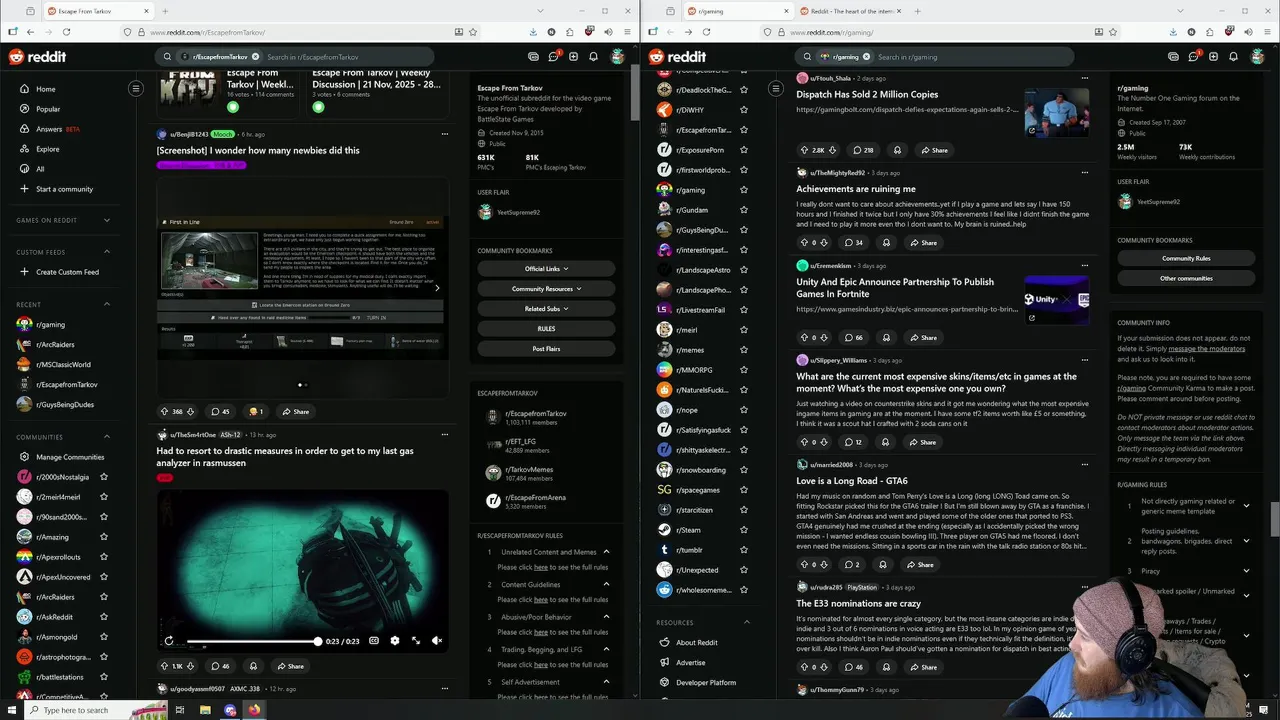Open chat icon in EscapefromTarkov window

click(x=553, y=57)
